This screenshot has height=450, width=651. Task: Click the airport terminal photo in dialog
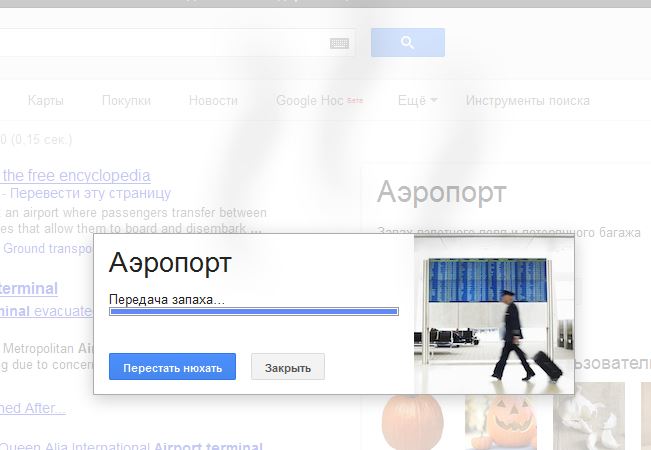click(x=494, y=314)
